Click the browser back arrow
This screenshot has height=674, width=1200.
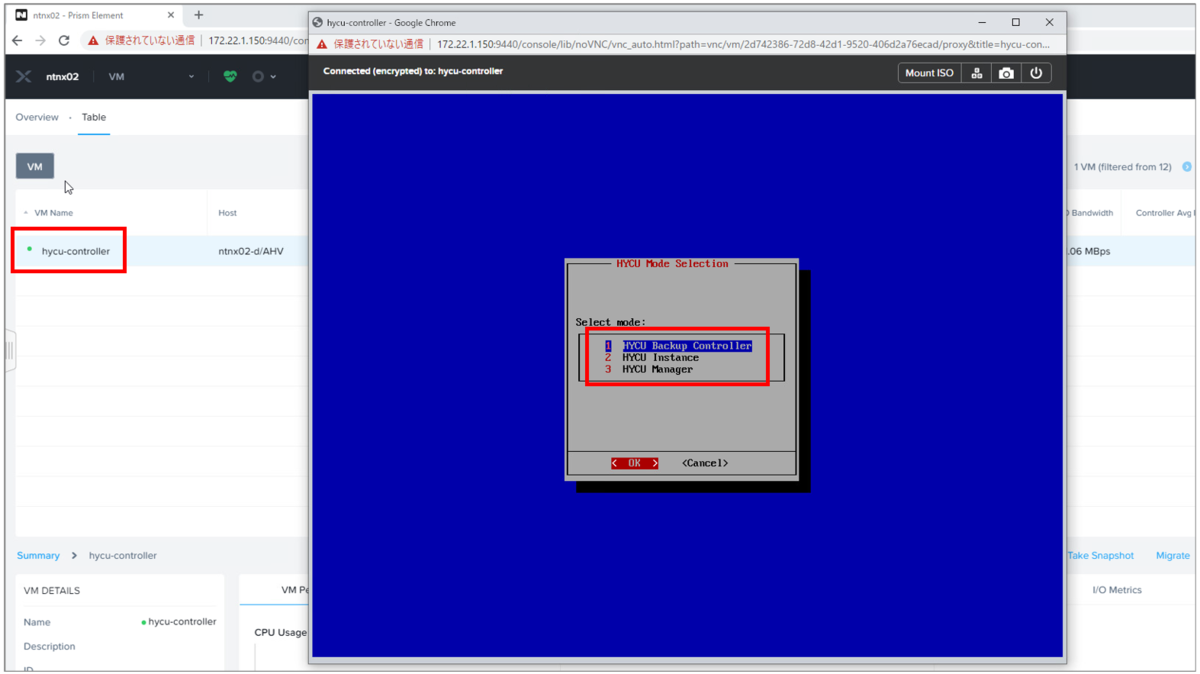click(x=17, y=41)
